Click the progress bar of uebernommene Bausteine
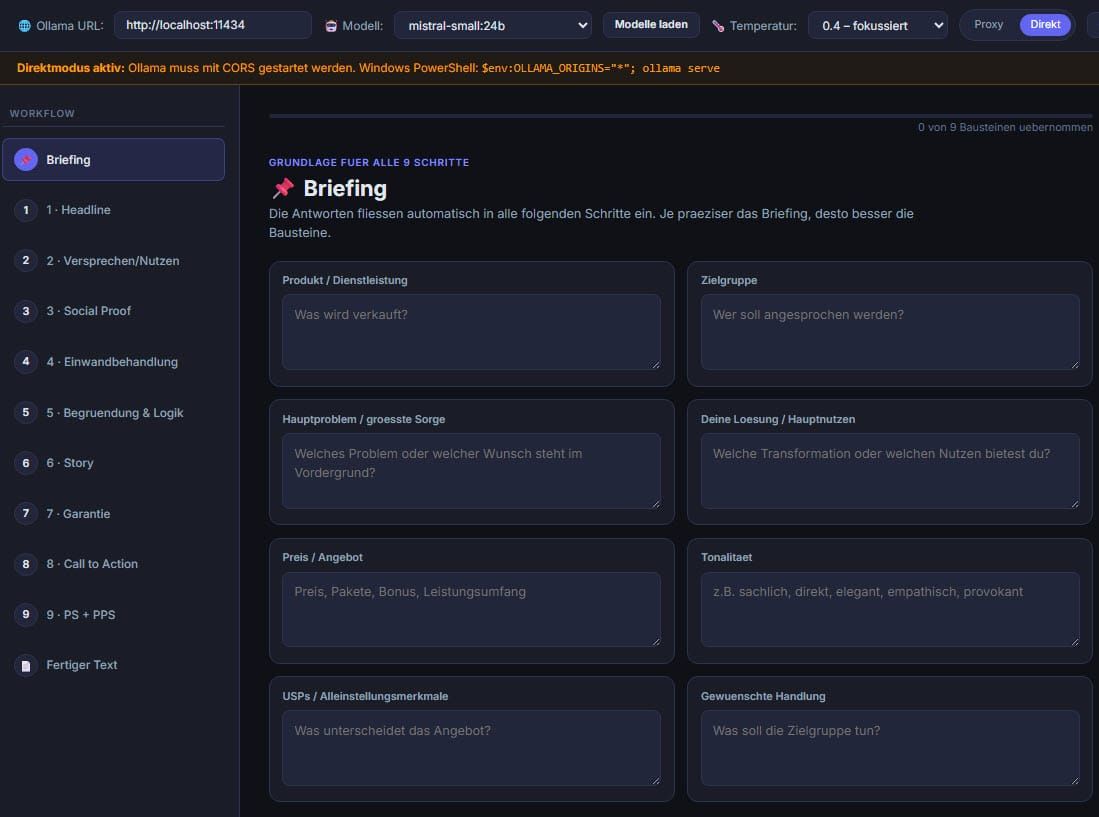 click(681, 116)
